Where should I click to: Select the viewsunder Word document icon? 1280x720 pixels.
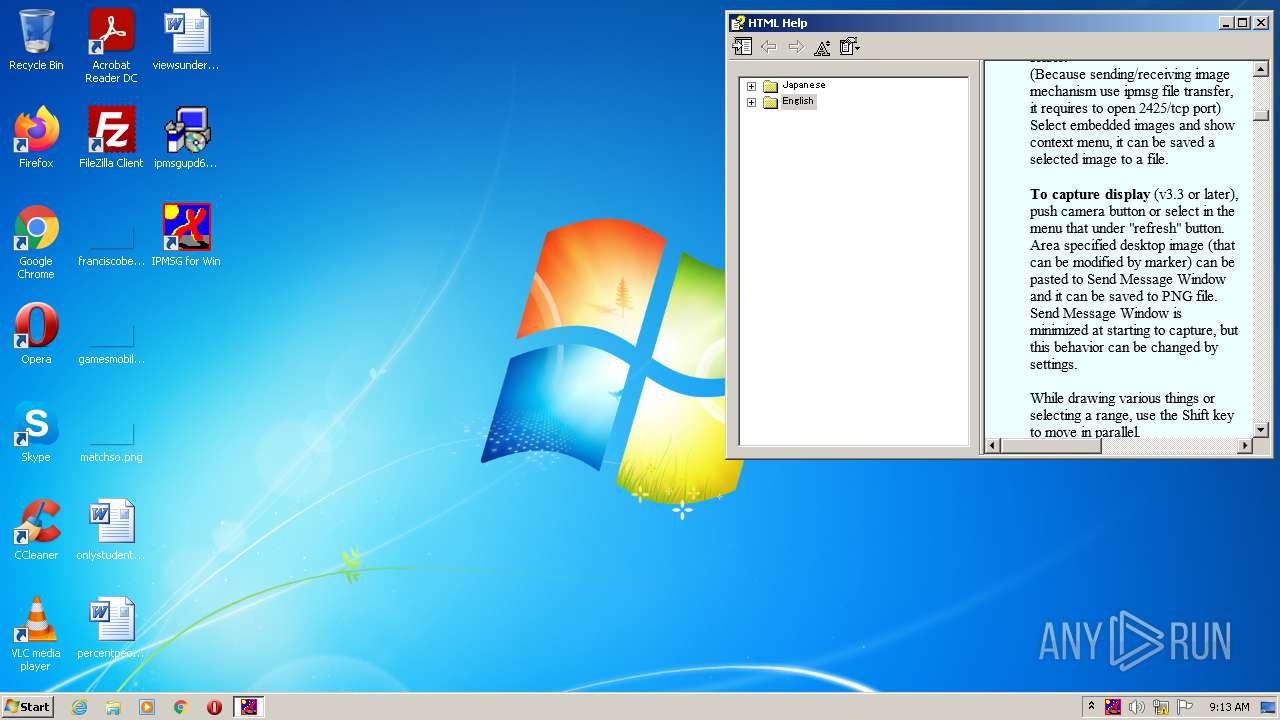point(186,41)
